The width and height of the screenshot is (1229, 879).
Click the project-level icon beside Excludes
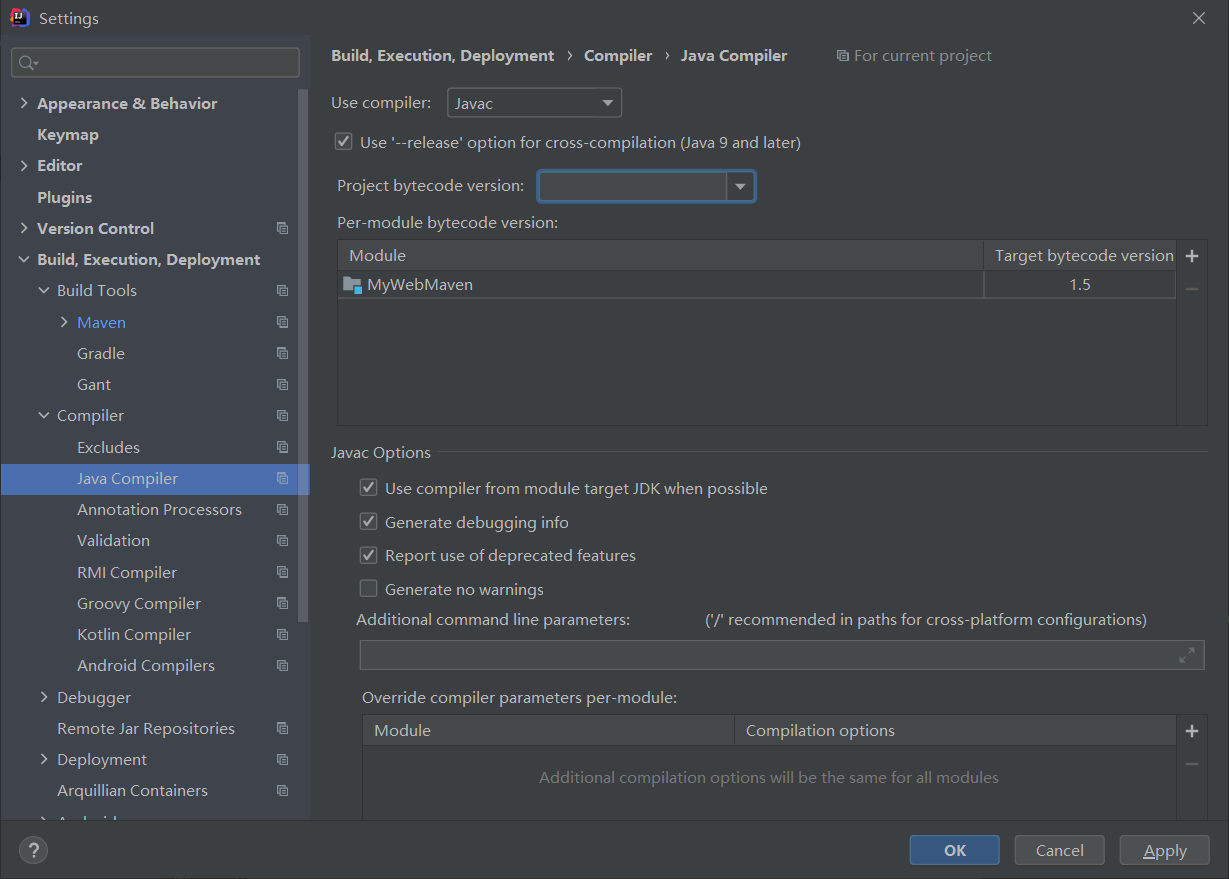pos(283,447)
